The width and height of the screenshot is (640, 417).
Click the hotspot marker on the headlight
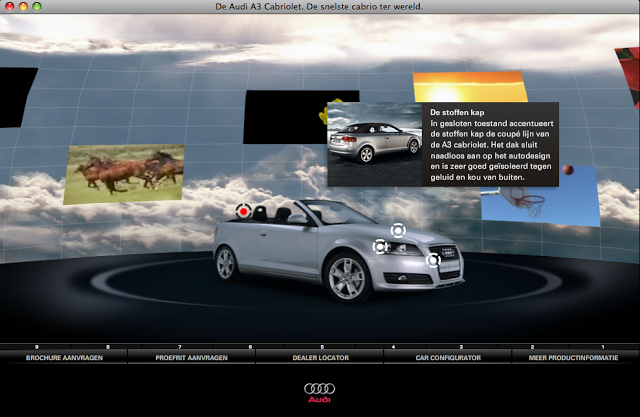pyautogui.click(x=380, y=246)
